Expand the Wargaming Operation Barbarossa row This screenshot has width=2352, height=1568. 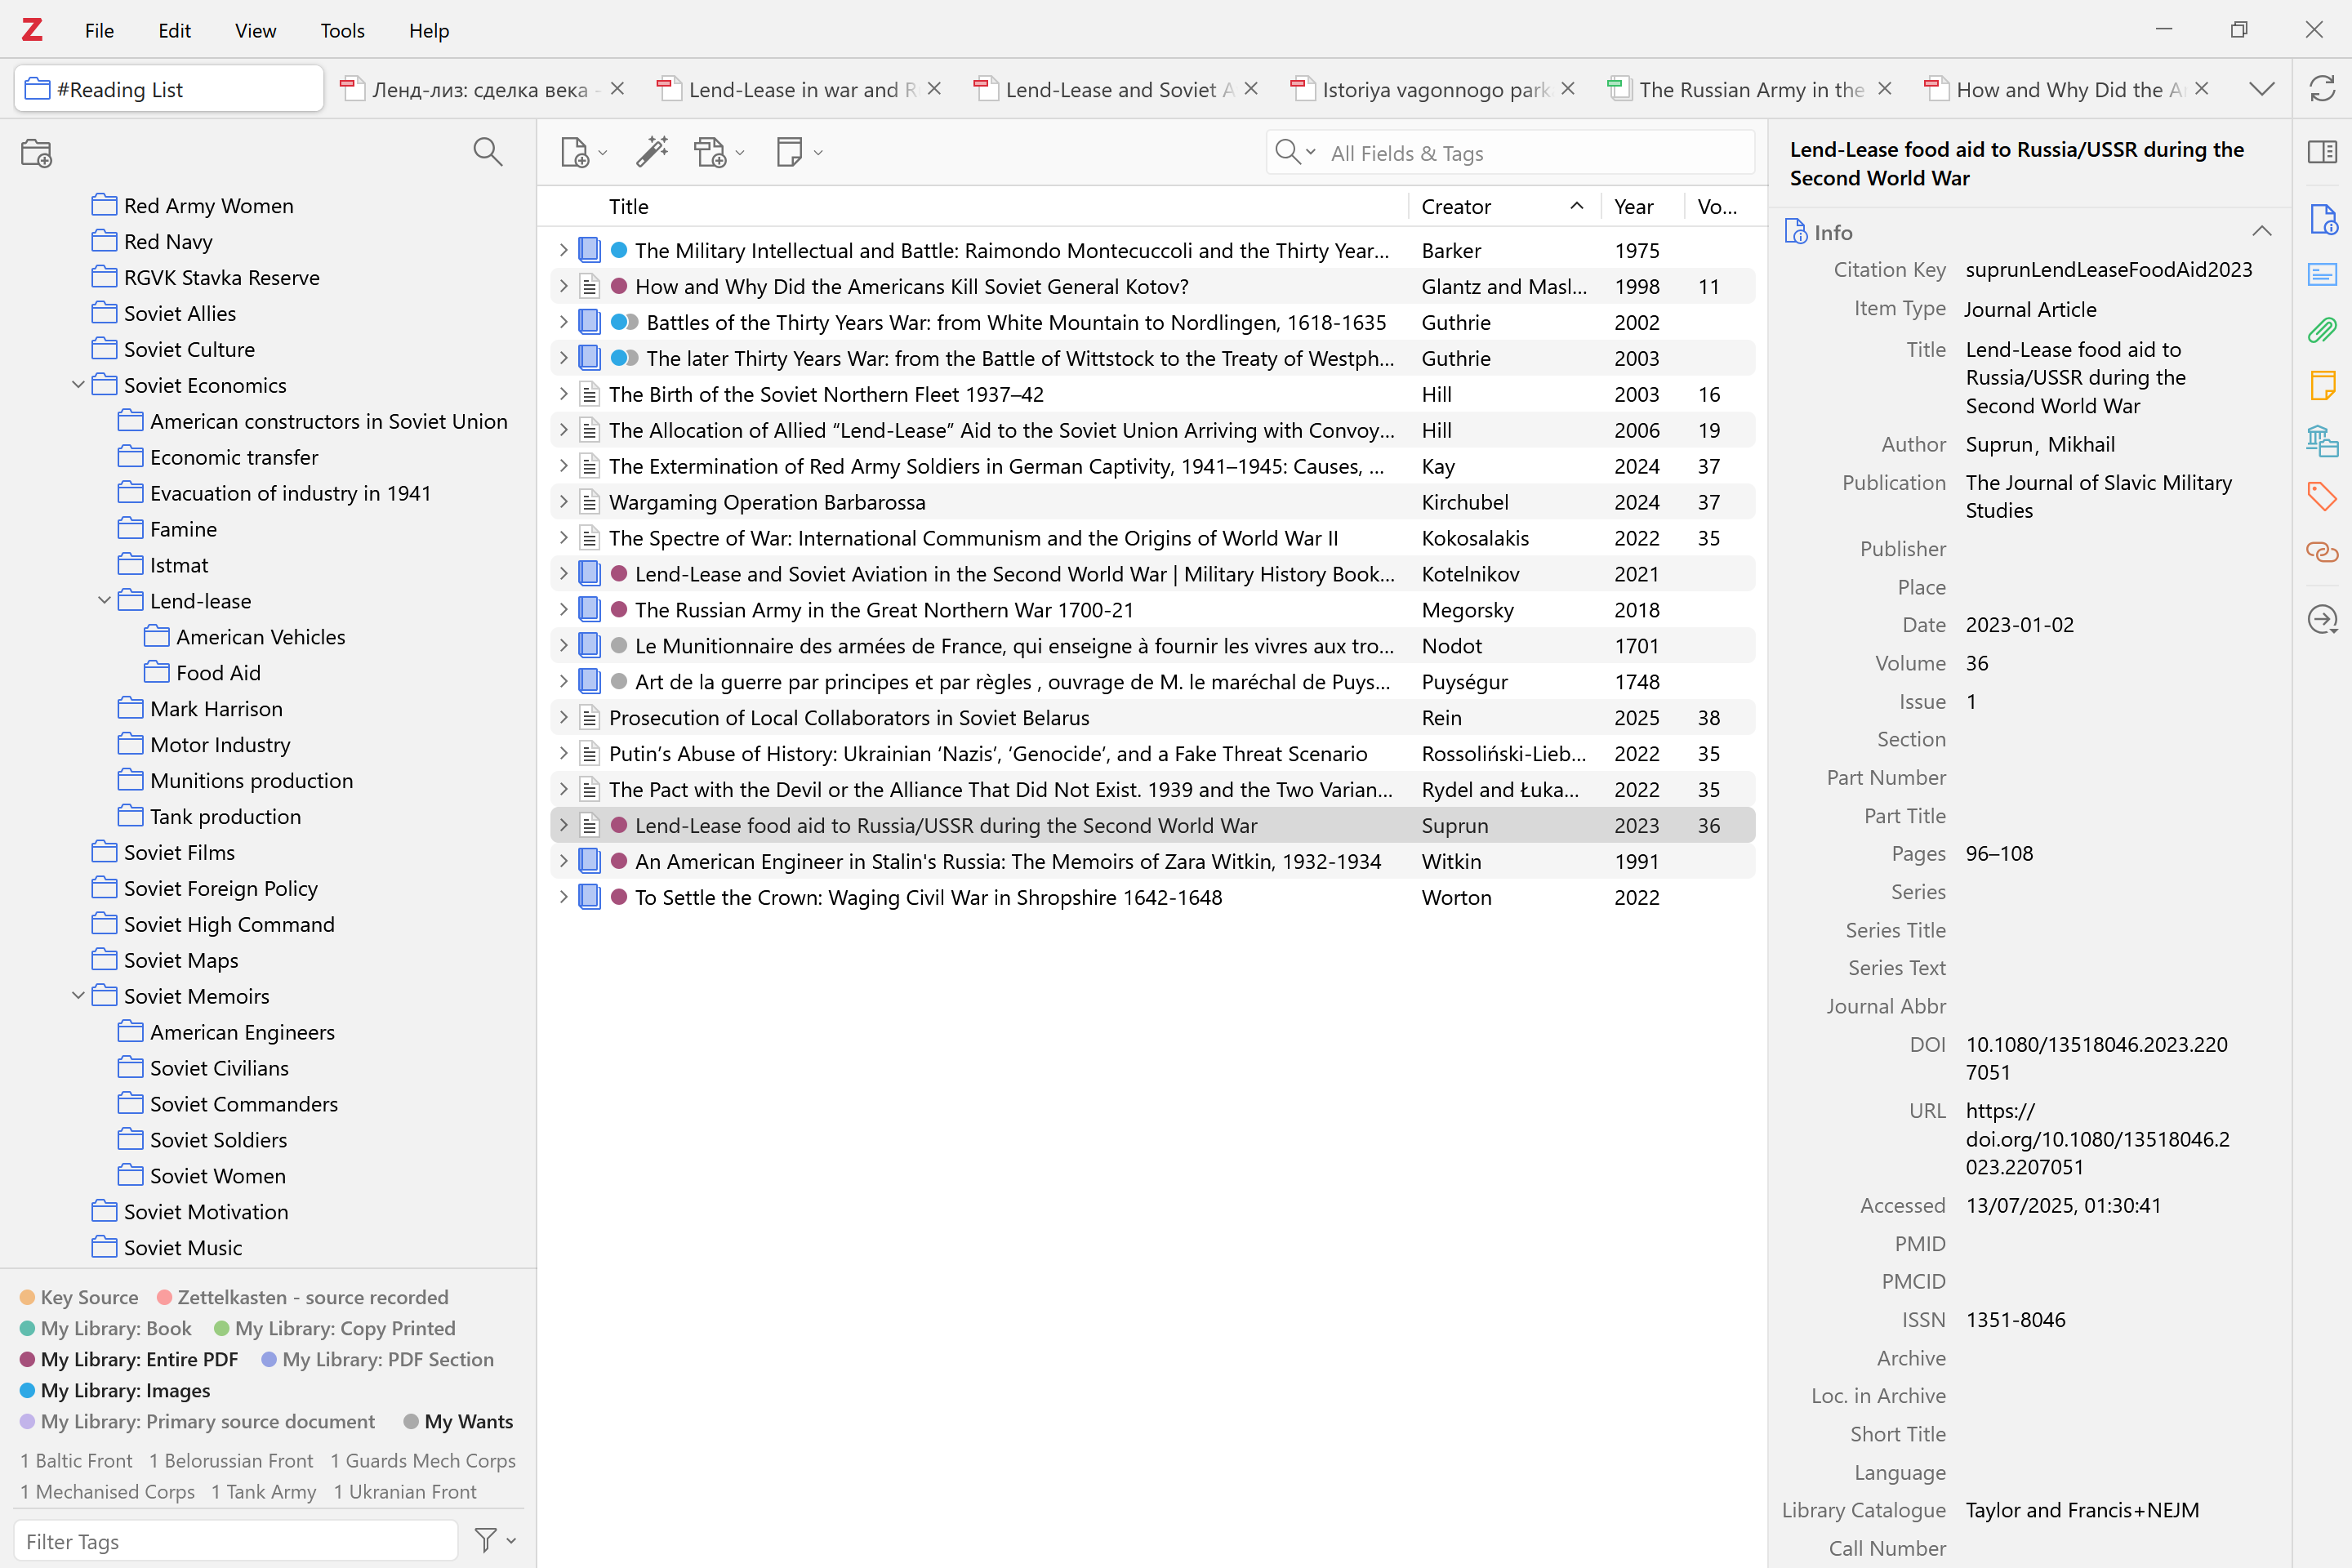[563, 502]
